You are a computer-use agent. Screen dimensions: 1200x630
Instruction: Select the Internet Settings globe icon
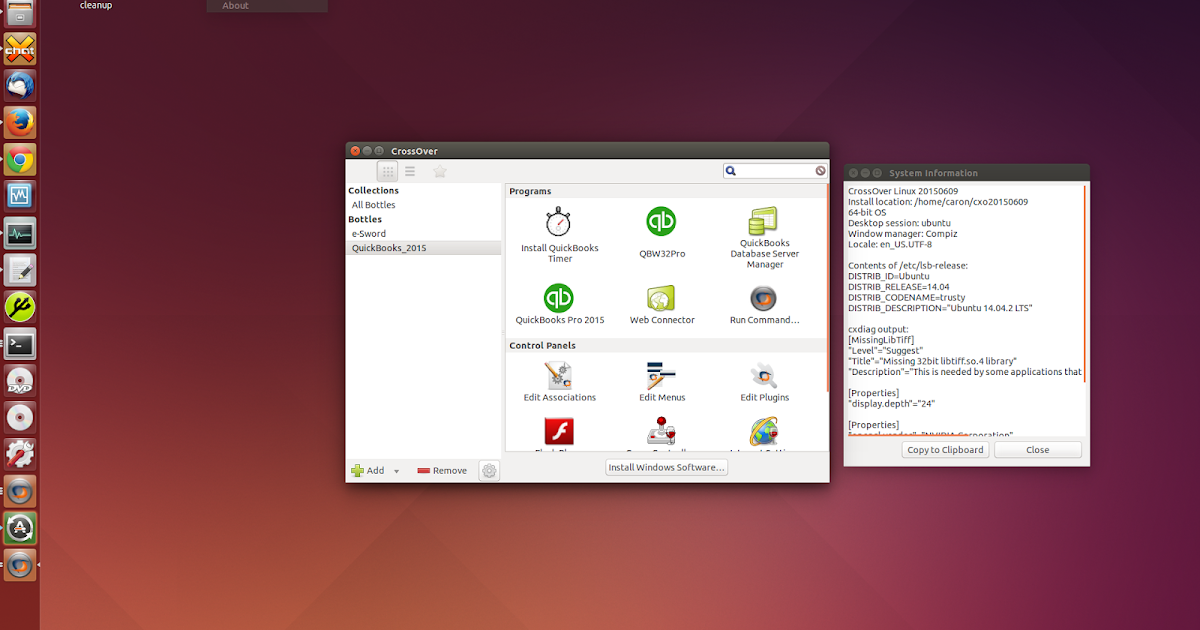coord(764,432)
